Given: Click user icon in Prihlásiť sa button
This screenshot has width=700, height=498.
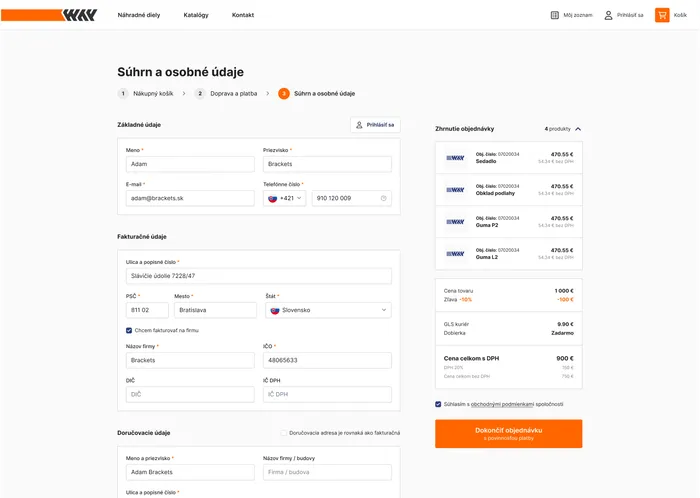Looking at the screenshot, I should click(359, 125).
